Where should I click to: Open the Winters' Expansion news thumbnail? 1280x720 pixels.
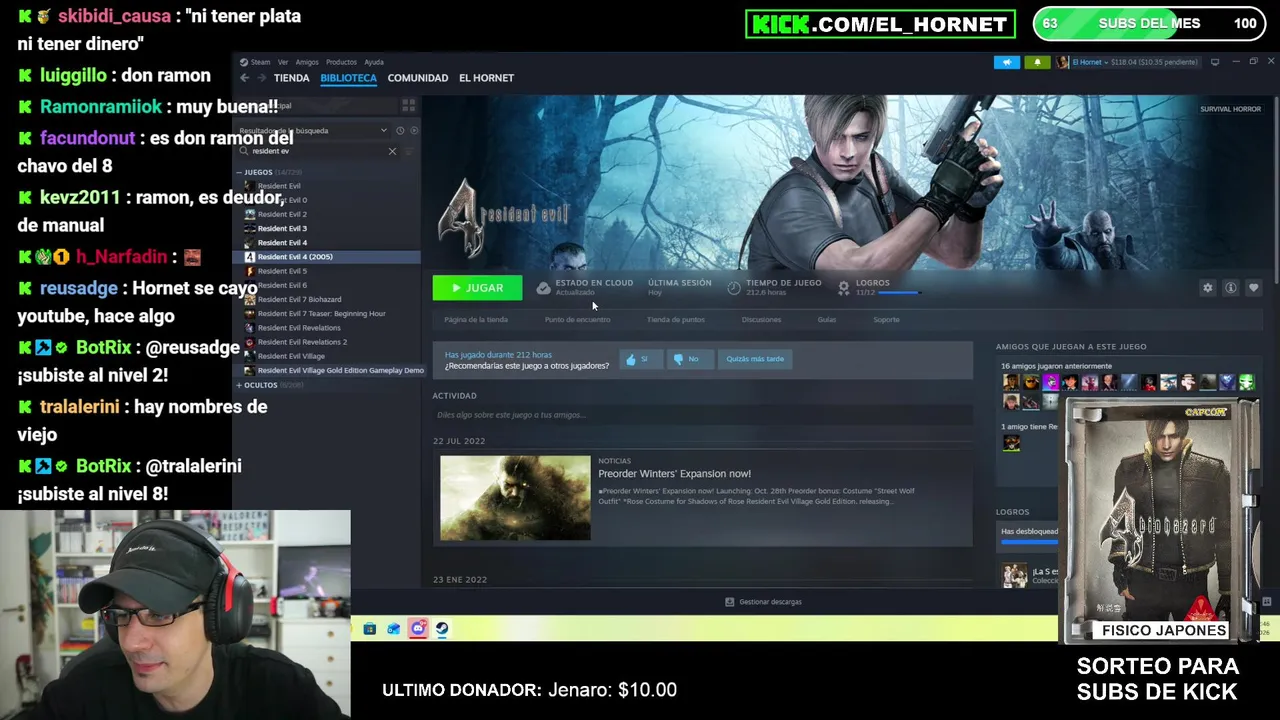[515, 498]
